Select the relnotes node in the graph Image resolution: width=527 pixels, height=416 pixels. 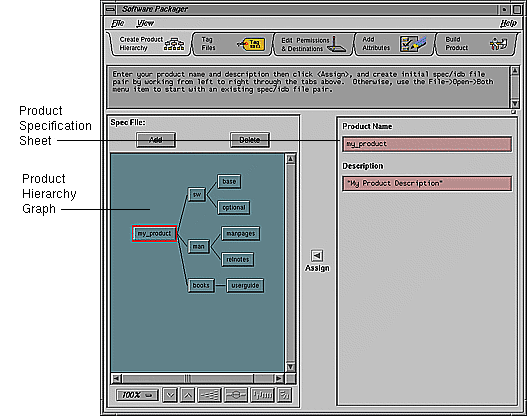point(238,259)
